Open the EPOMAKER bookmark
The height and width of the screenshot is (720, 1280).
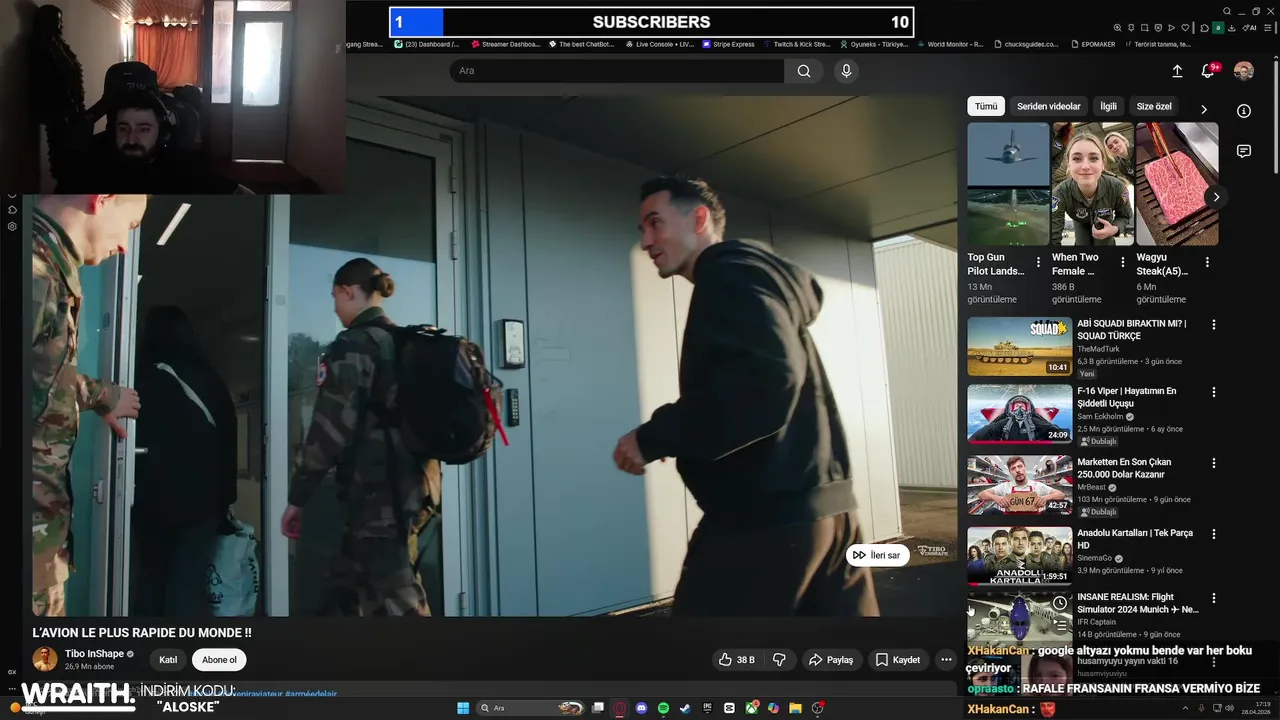1093,44
